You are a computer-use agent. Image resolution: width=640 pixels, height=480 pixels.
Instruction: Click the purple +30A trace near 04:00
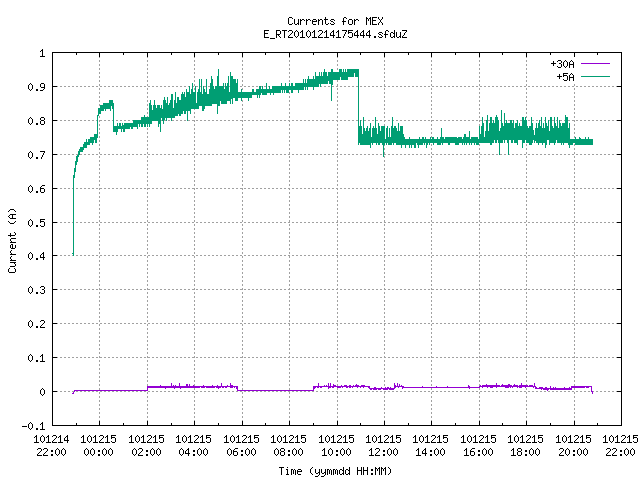194,386
